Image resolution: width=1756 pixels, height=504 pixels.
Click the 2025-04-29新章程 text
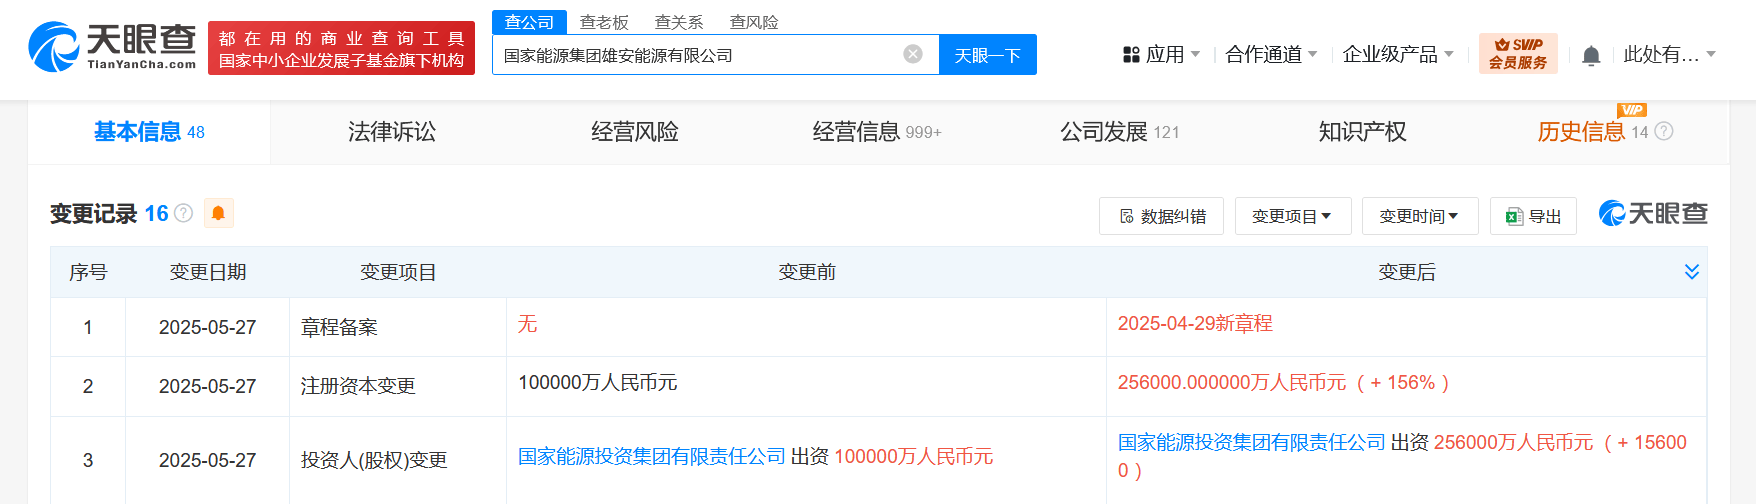(1195, 323)
